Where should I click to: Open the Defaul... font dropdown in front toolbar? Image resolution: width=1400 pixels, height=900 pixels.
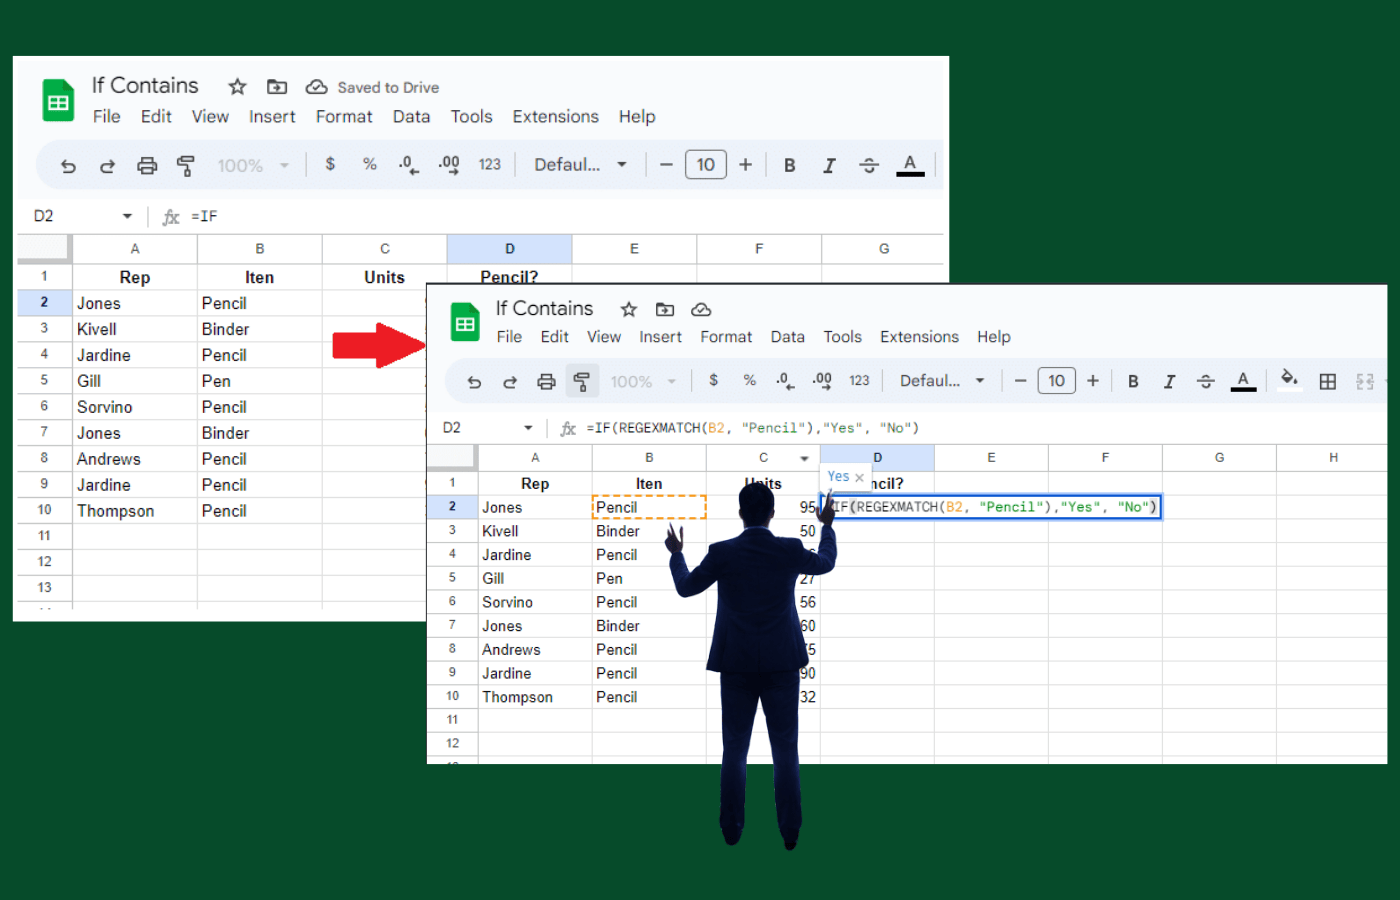[x=941, y=381]
